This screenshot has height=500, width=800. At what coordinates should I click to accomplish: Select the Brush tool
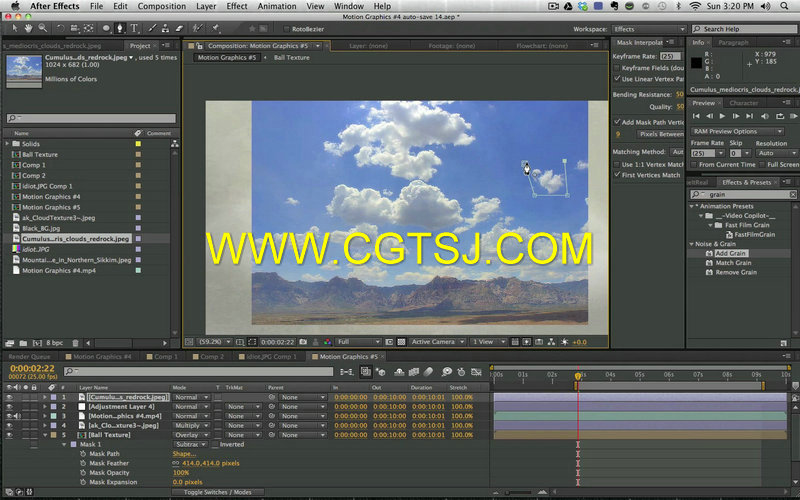152,29
